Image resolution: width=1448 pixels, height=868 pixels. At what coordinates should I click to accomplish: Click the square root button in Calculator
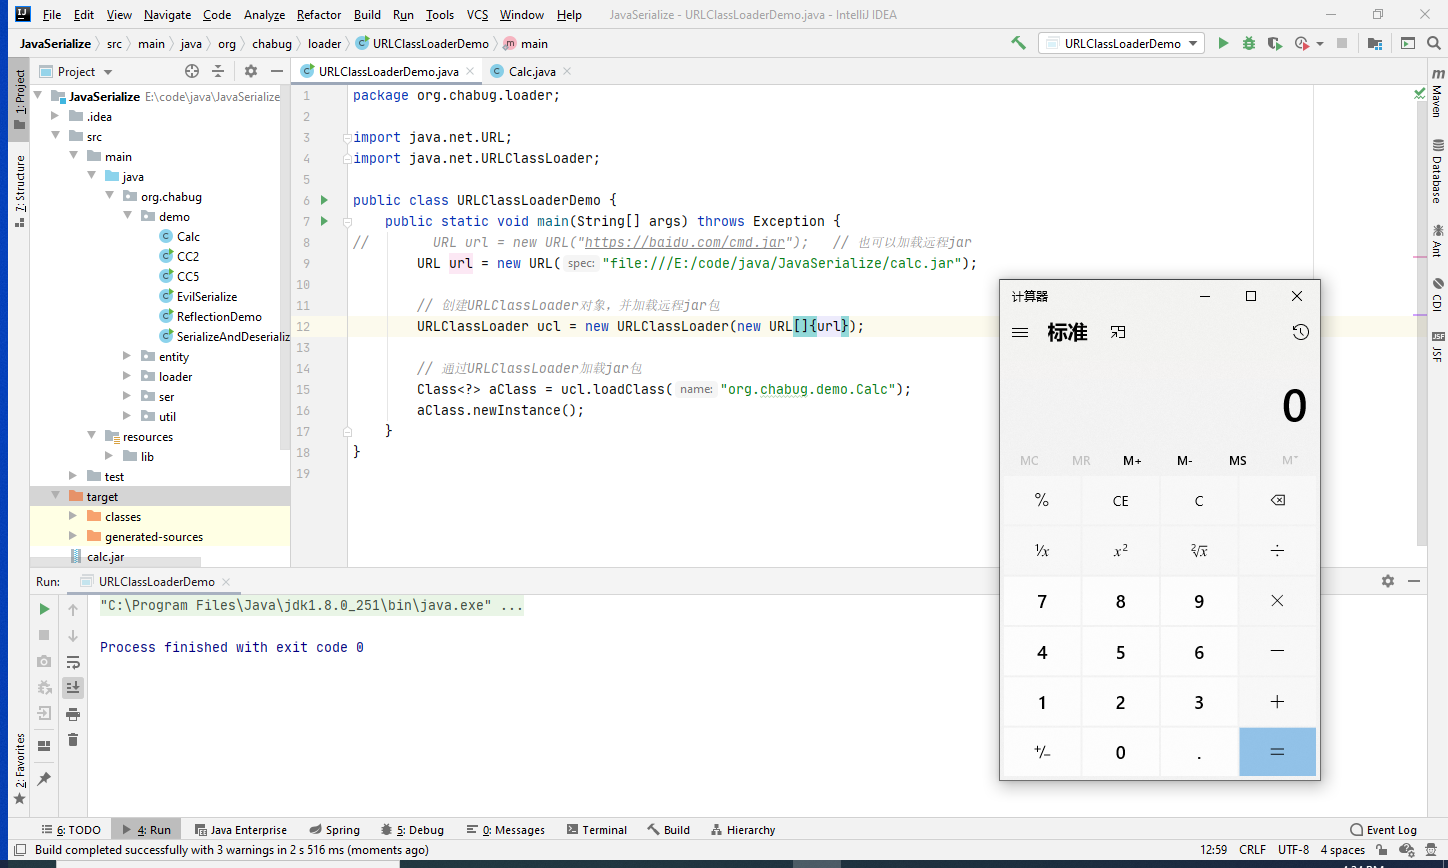point(1198,551)
